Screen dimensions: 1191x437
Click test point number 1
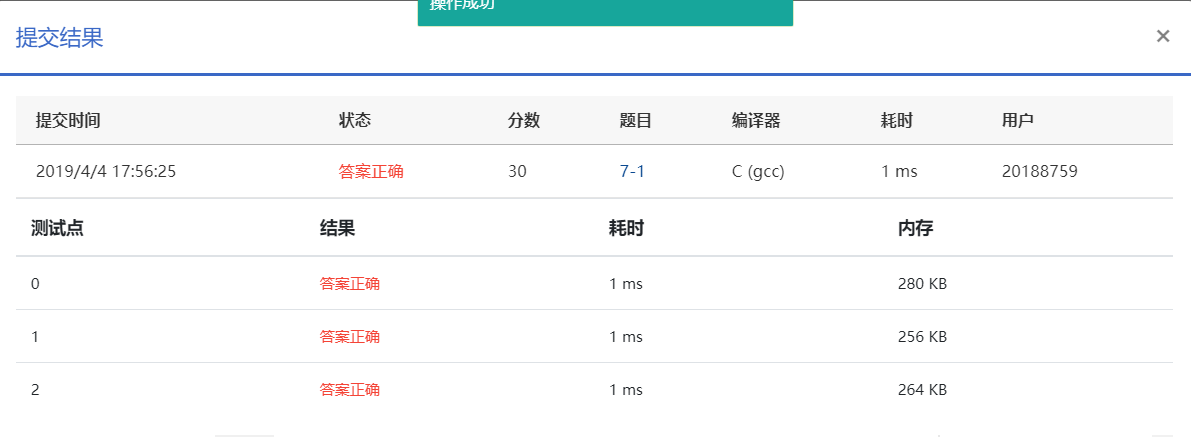pyautogui.click(x=35, y=337)
